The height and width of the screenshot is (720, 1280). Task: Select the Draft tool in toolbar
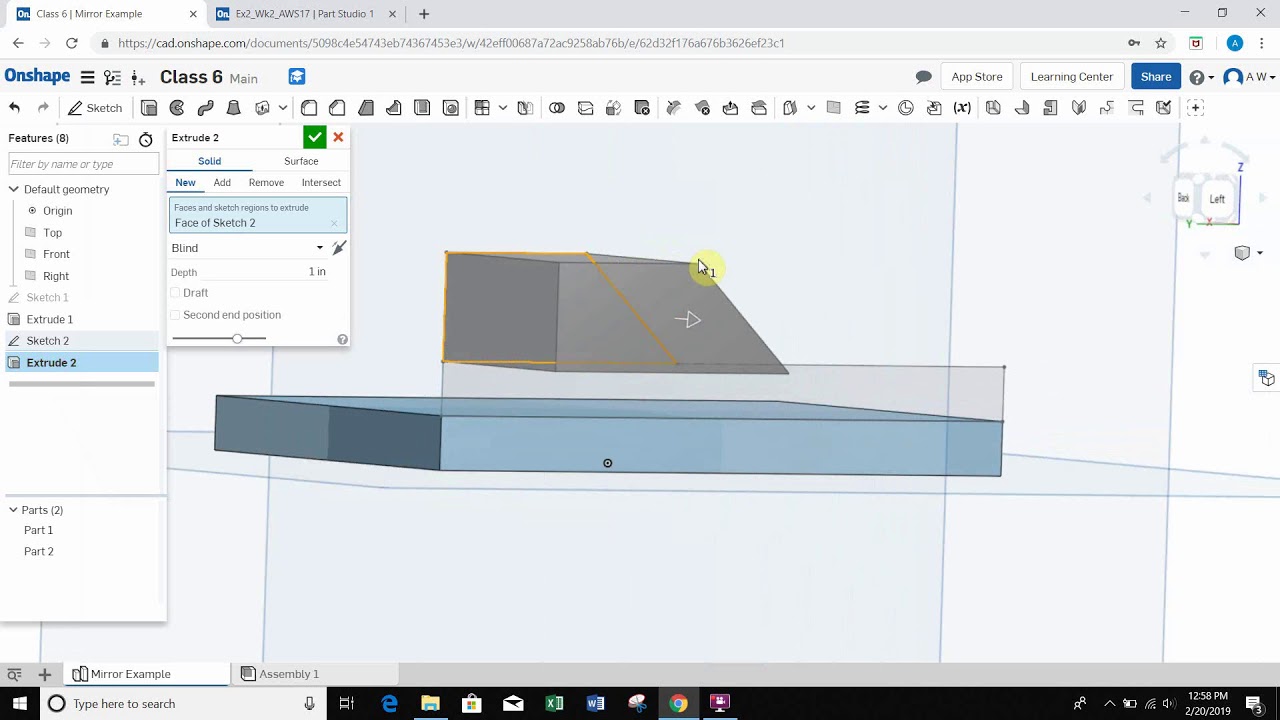click(x=366, y=108)
